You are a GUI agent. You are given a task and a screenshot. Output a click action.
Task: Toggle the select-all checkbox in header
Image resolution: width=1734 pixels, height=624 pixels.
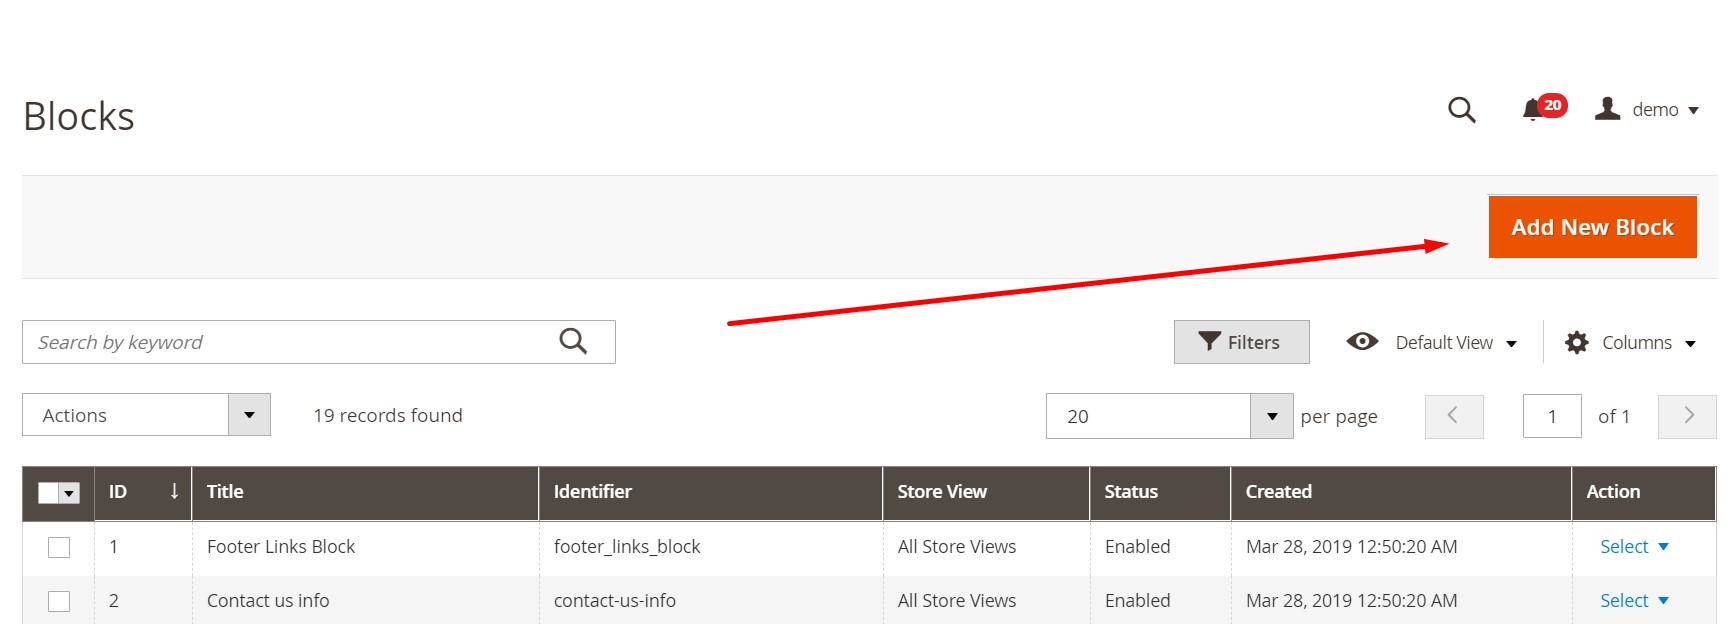tap(49, 493)
